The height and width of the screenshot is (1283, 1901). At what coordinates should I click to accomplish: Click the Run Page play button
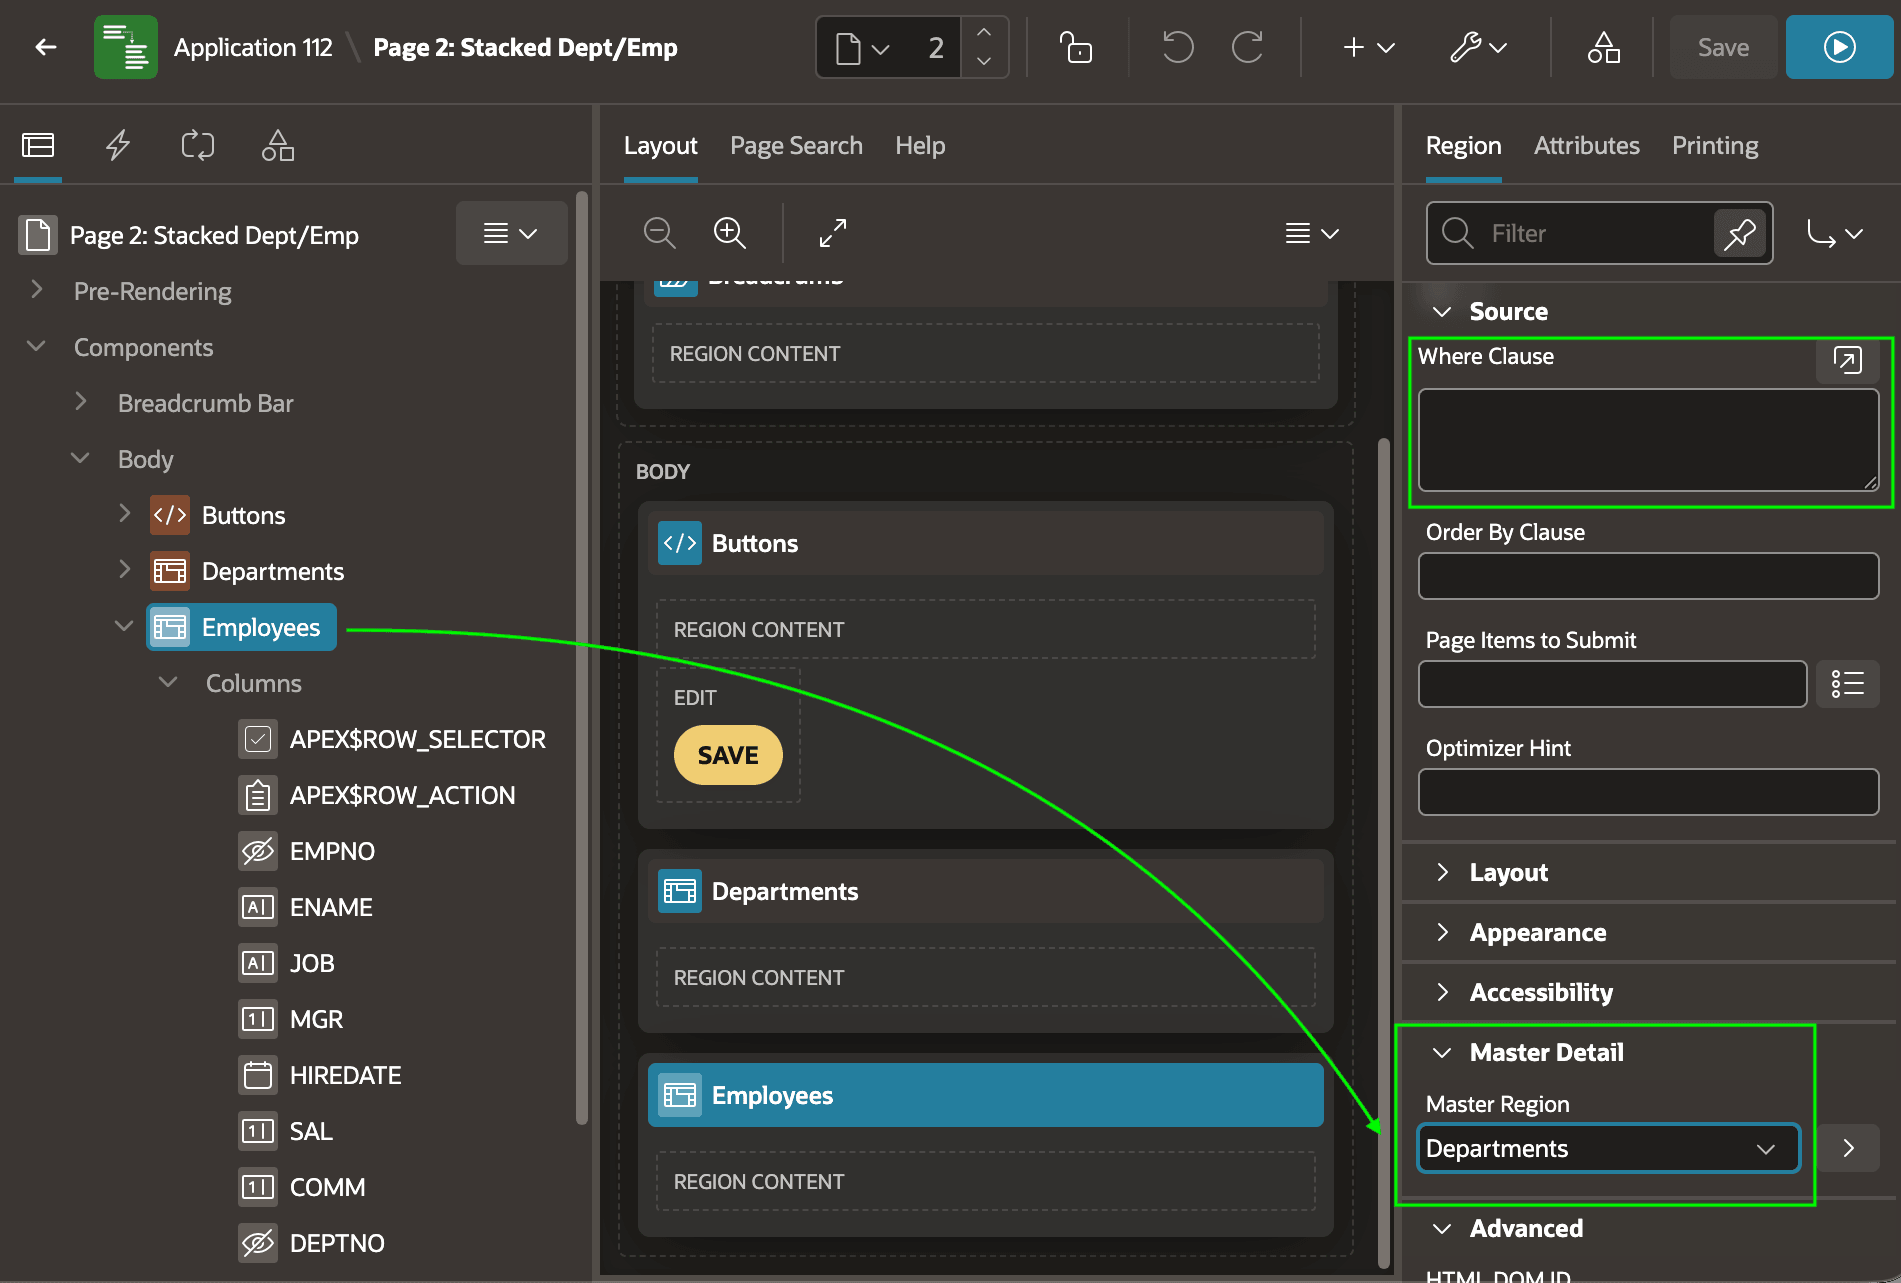tap(1839, 47)
